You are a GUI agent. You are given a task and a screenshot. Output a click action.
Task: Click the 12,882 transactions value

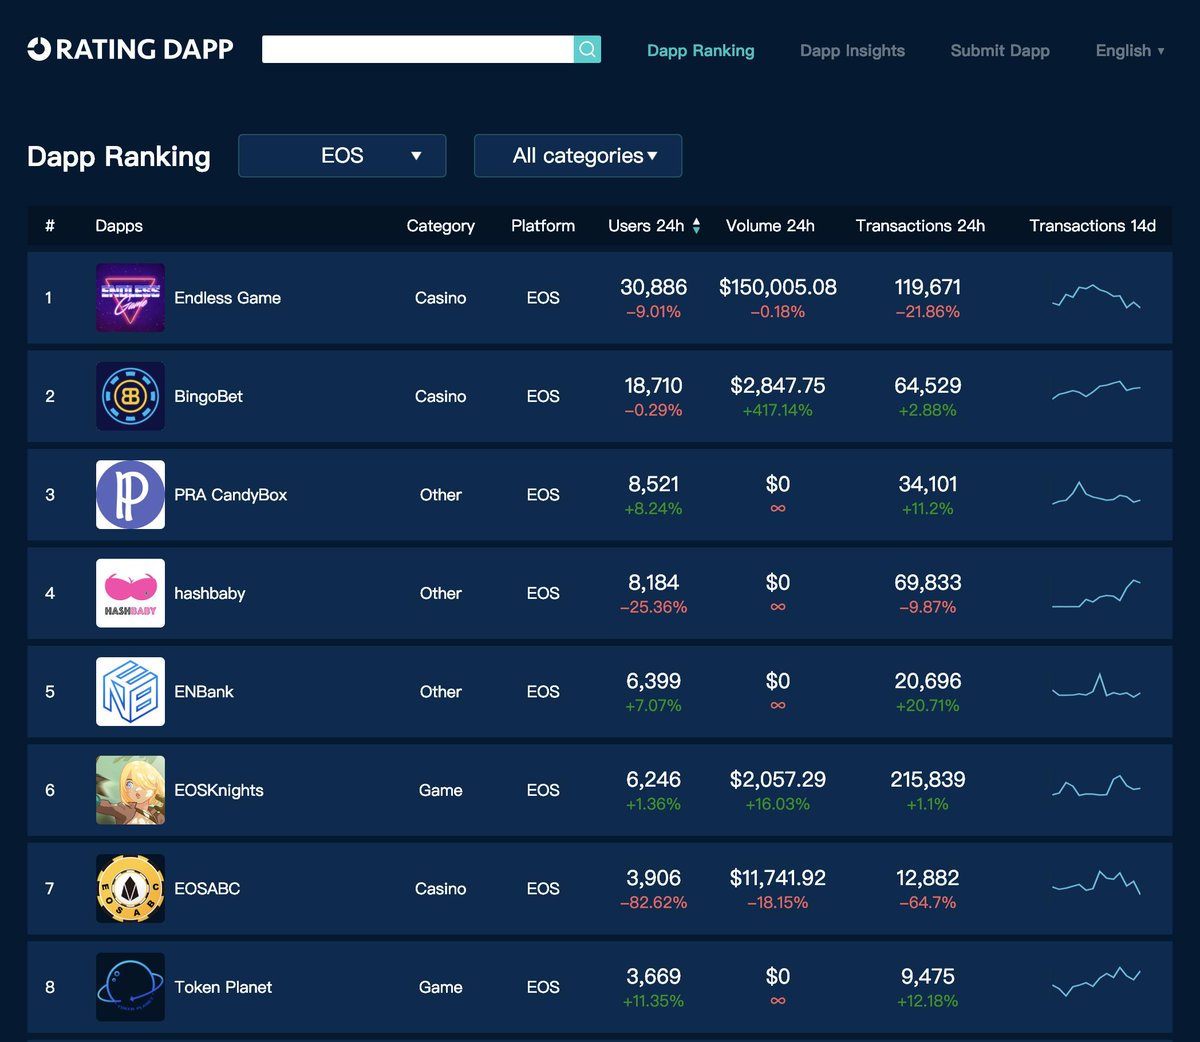click(x=928, y=878)
